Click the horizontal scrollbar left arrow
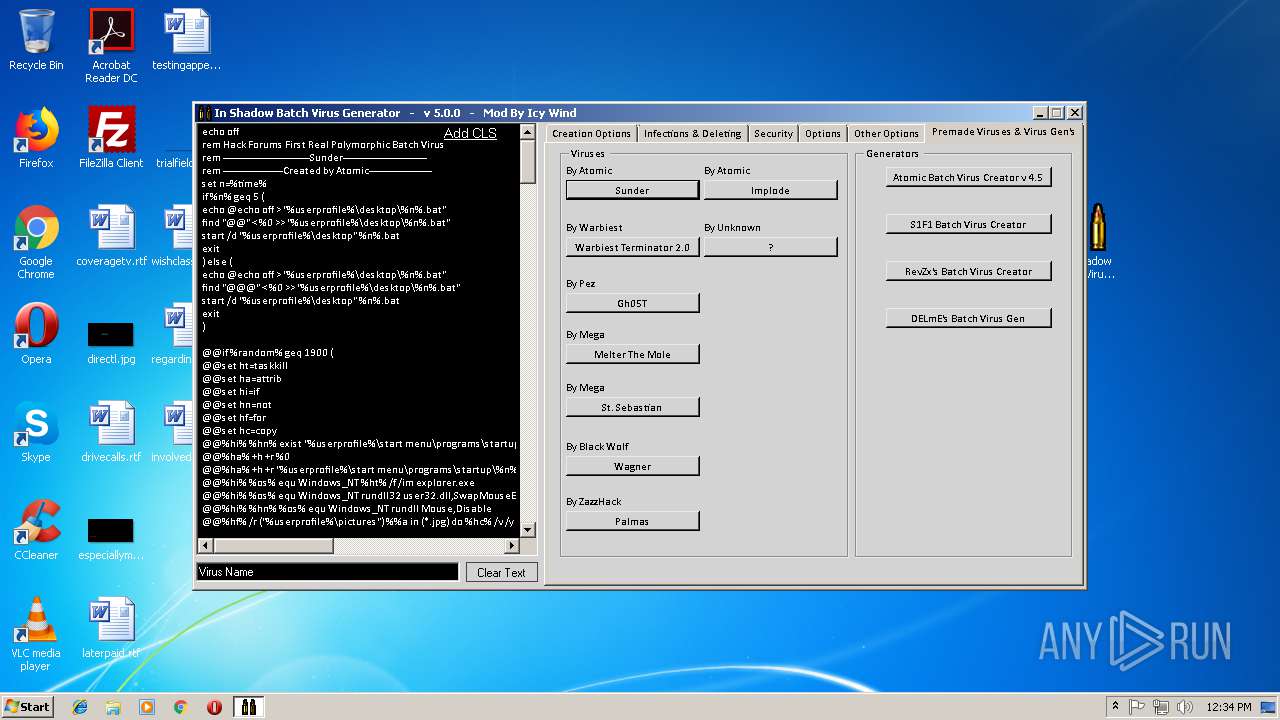This screenshot has width=1280, height=720. (205, 545)
